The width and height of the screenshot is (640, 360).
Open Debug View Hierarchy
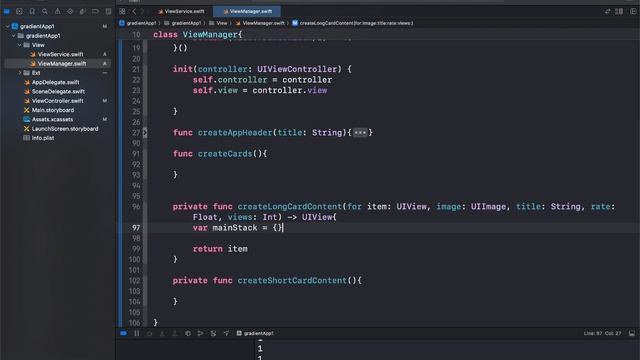click(188, 333)
